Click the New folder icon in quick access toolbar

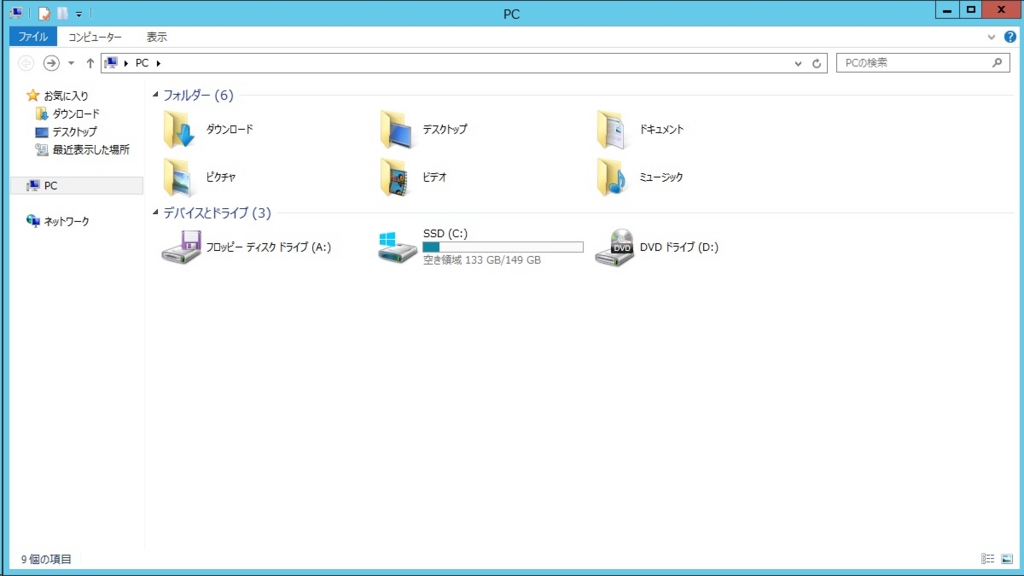(62, 13)
